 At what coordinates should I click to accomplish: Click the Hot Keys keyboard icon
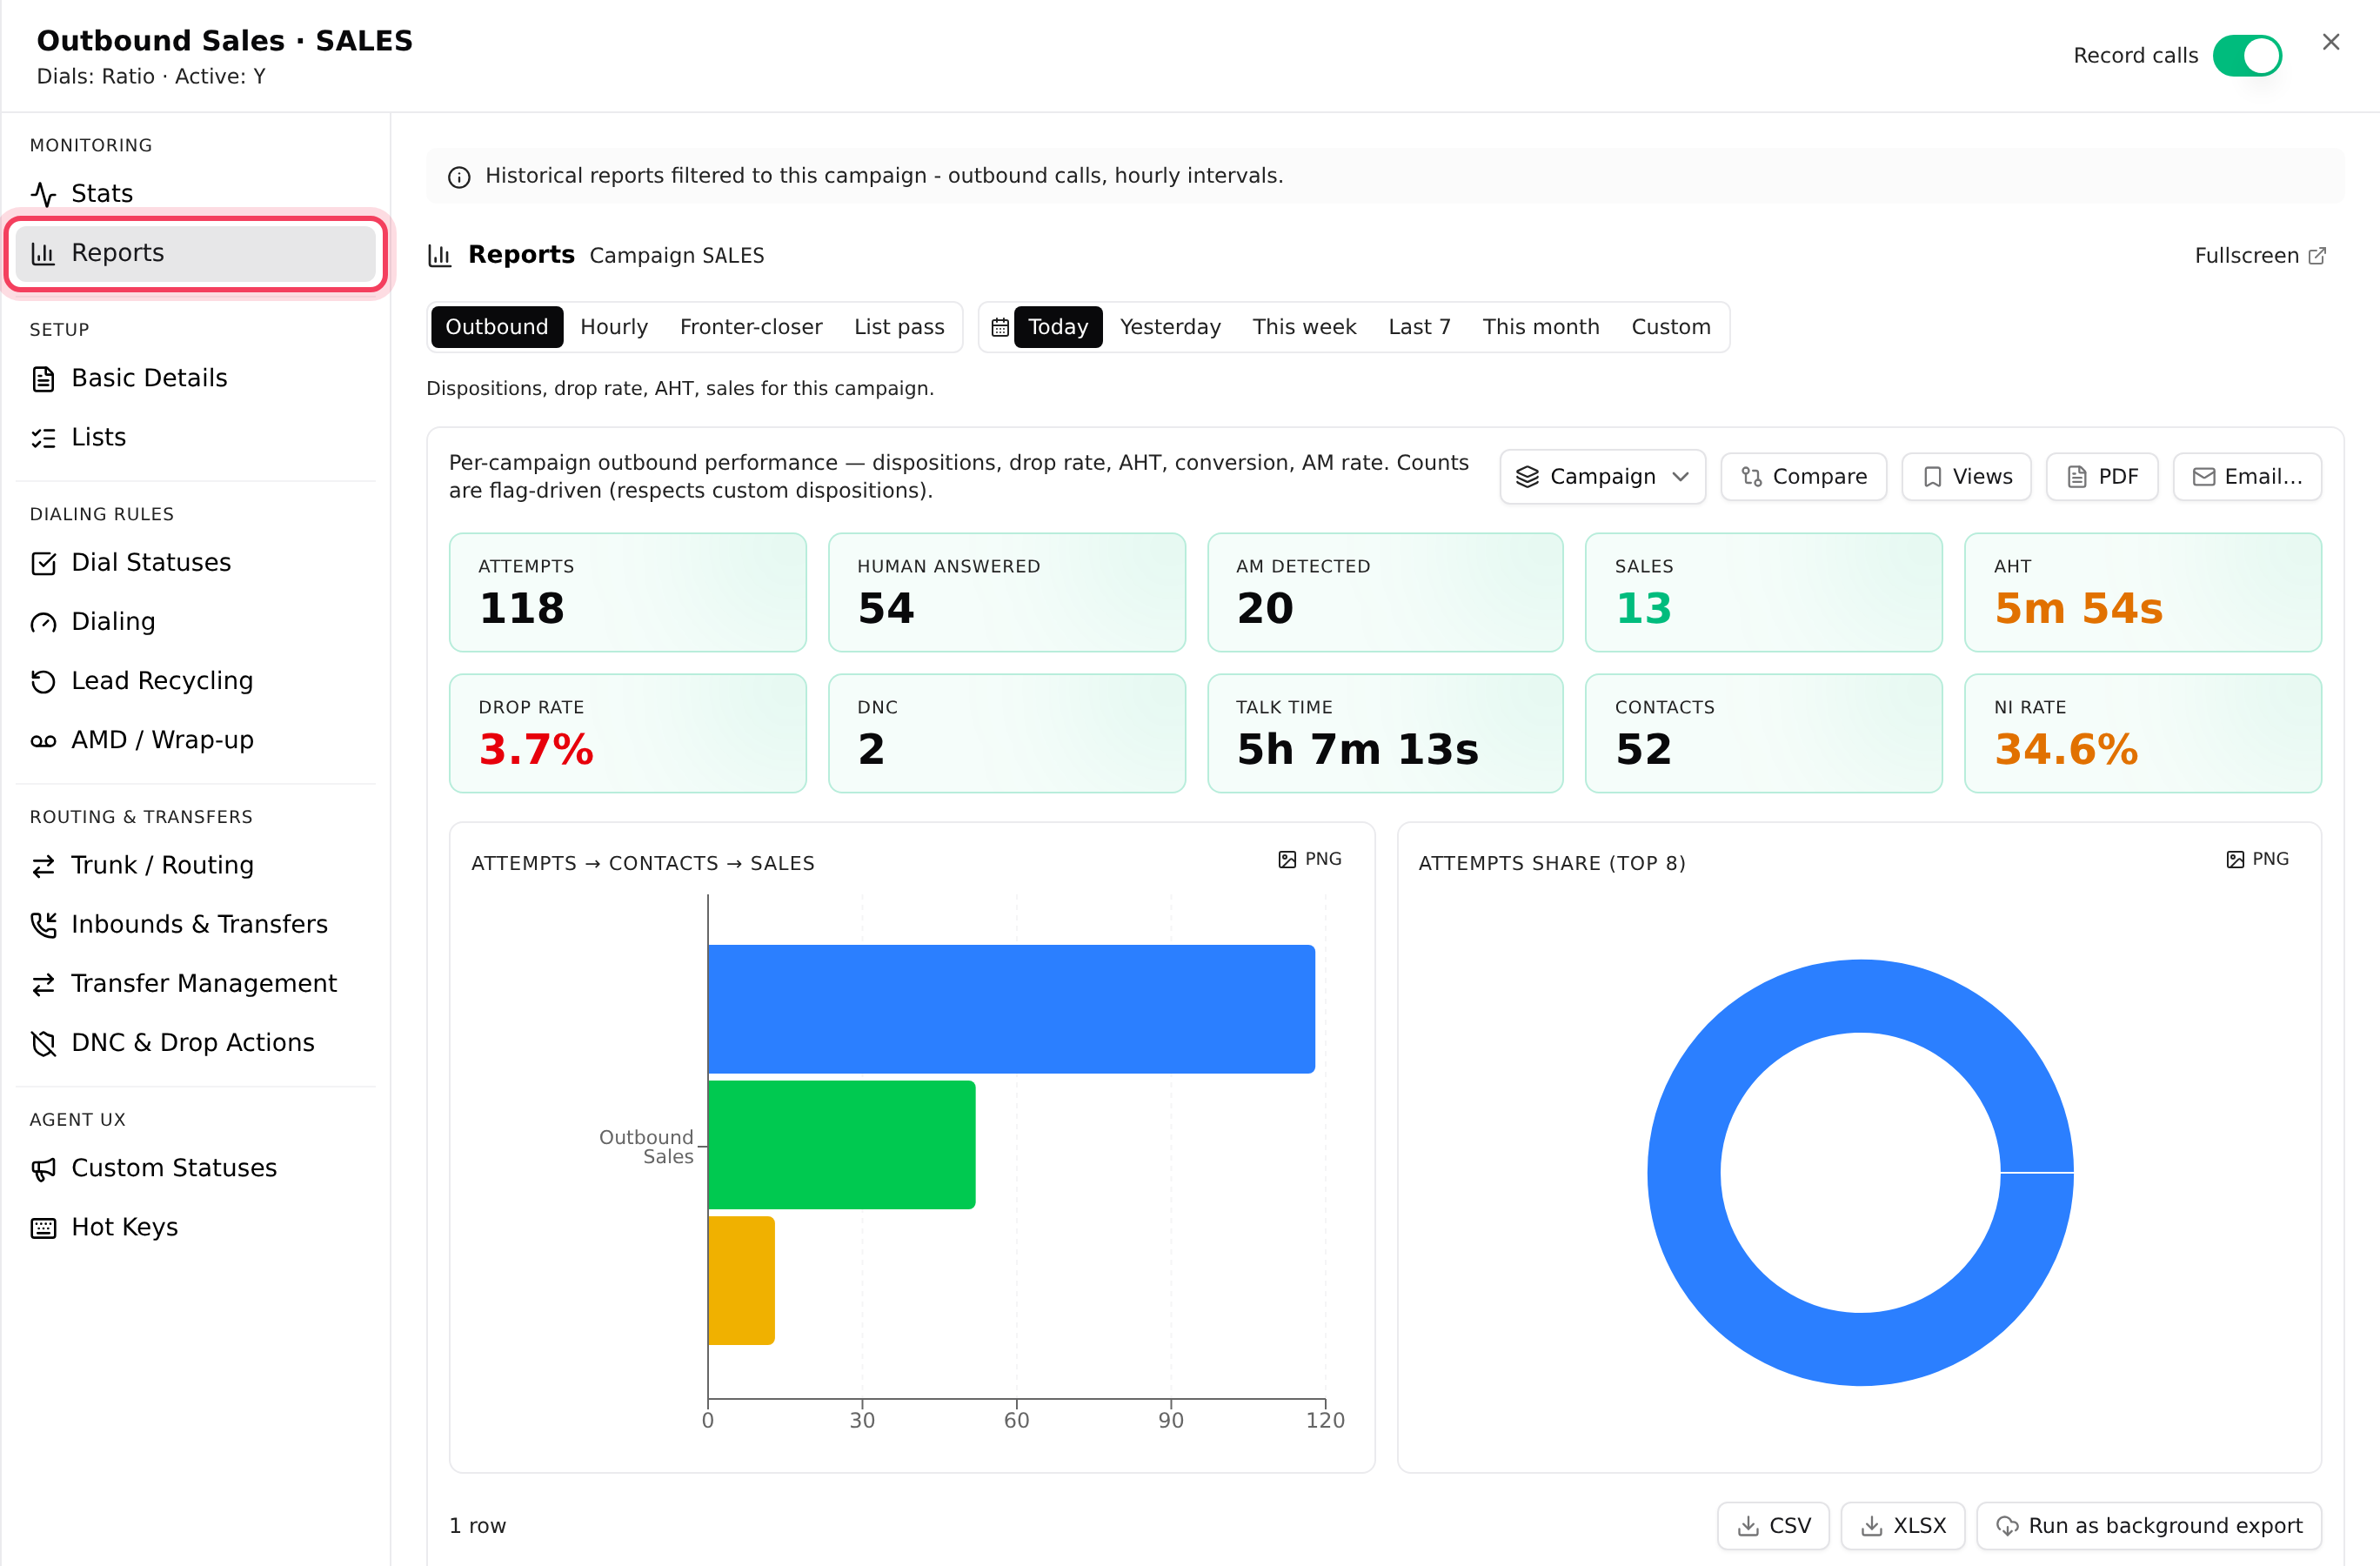[43, 1228]
